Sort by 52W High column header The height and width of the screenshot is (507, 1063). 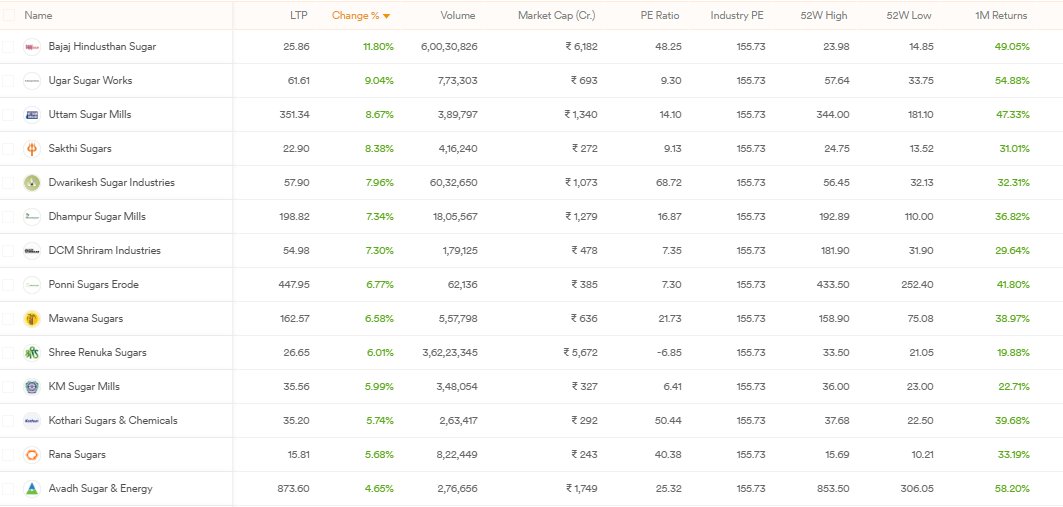pyautogui.click(x=824, y=15)
